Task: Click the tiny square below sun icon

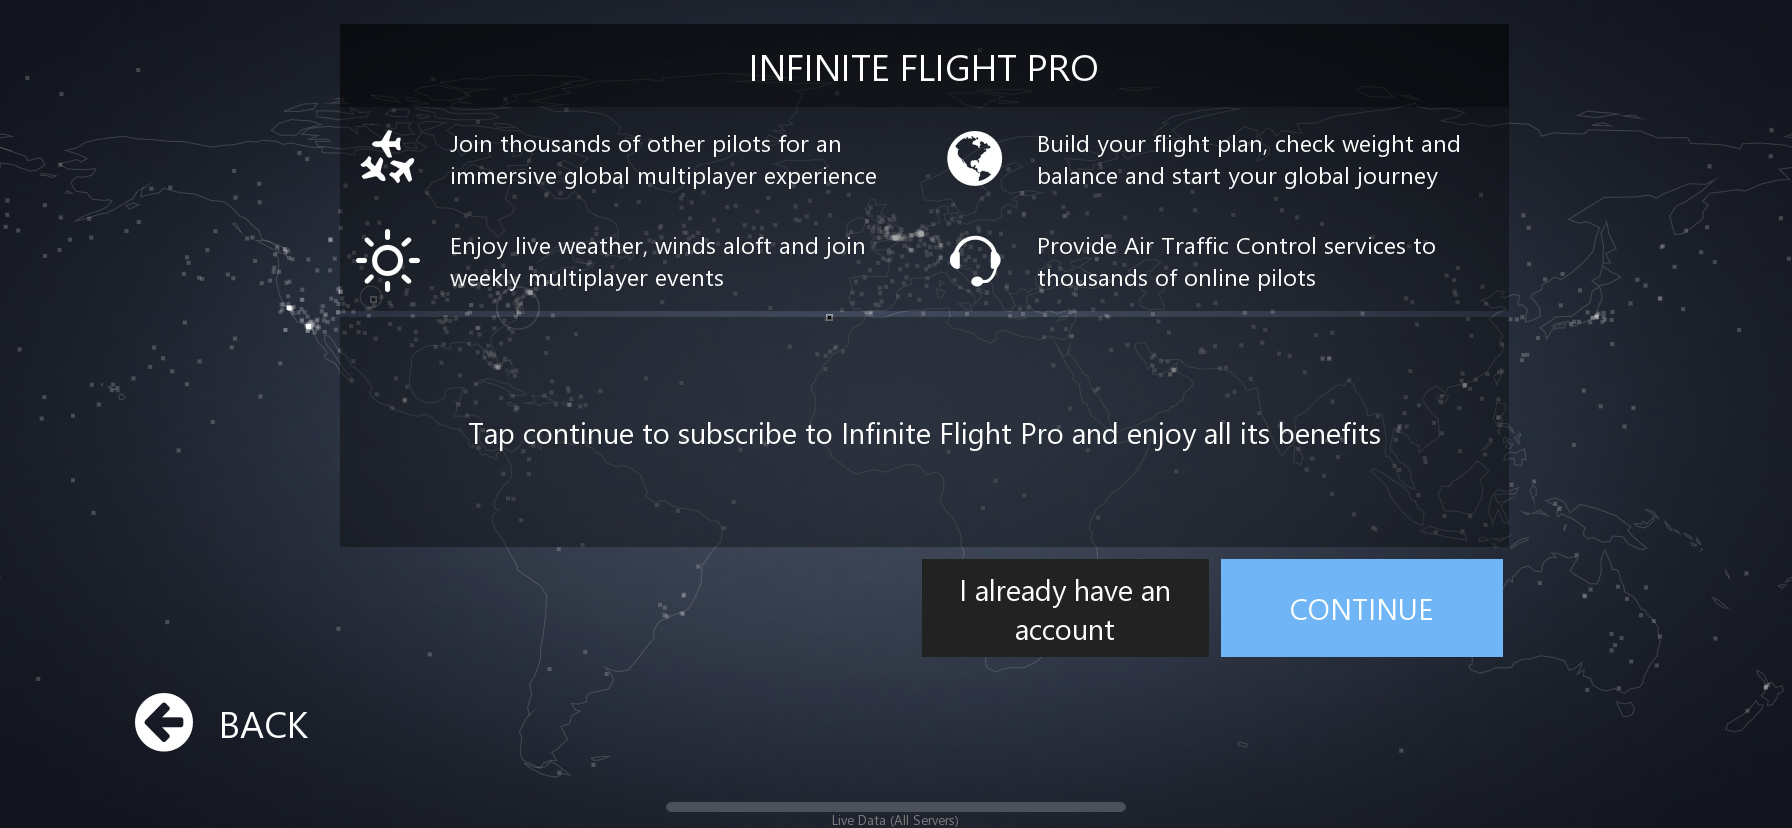Action: pyautogui.click(x=374, y=299)
